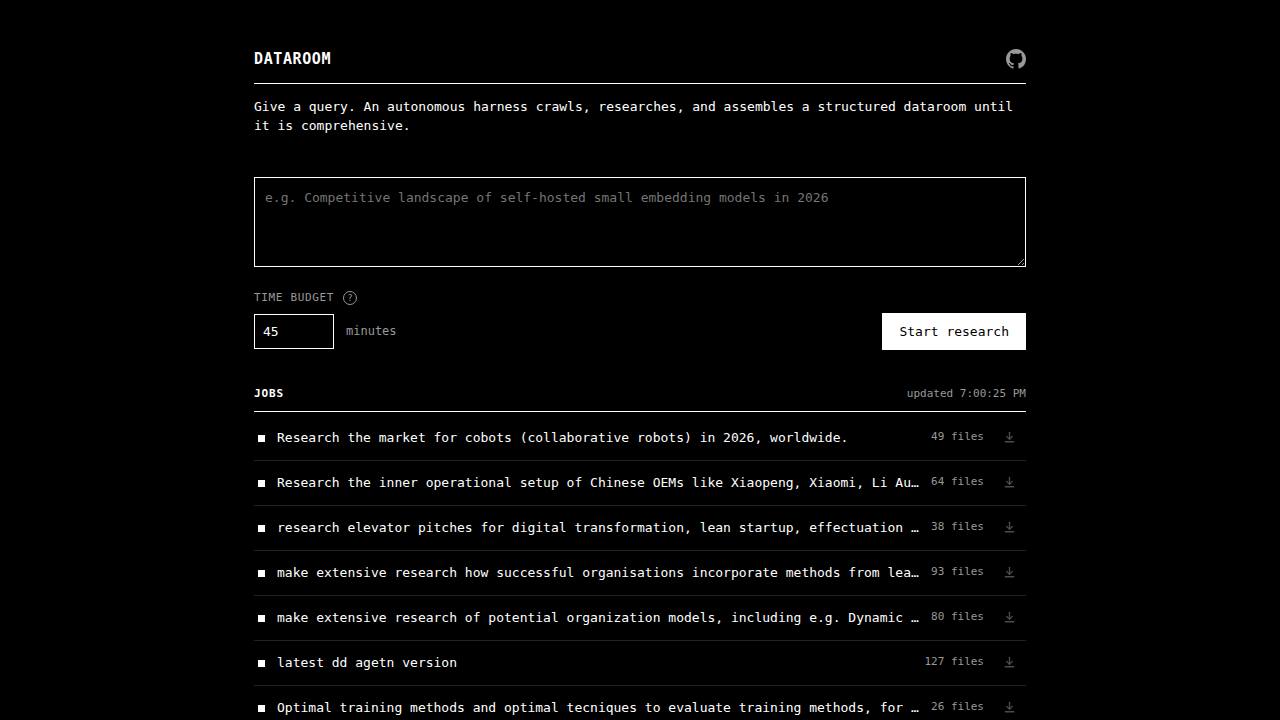Viewport: 1280px width, 720px height.
Task: Click the status square of Chinese OEMs job
Action: click(x=262, y=483)
